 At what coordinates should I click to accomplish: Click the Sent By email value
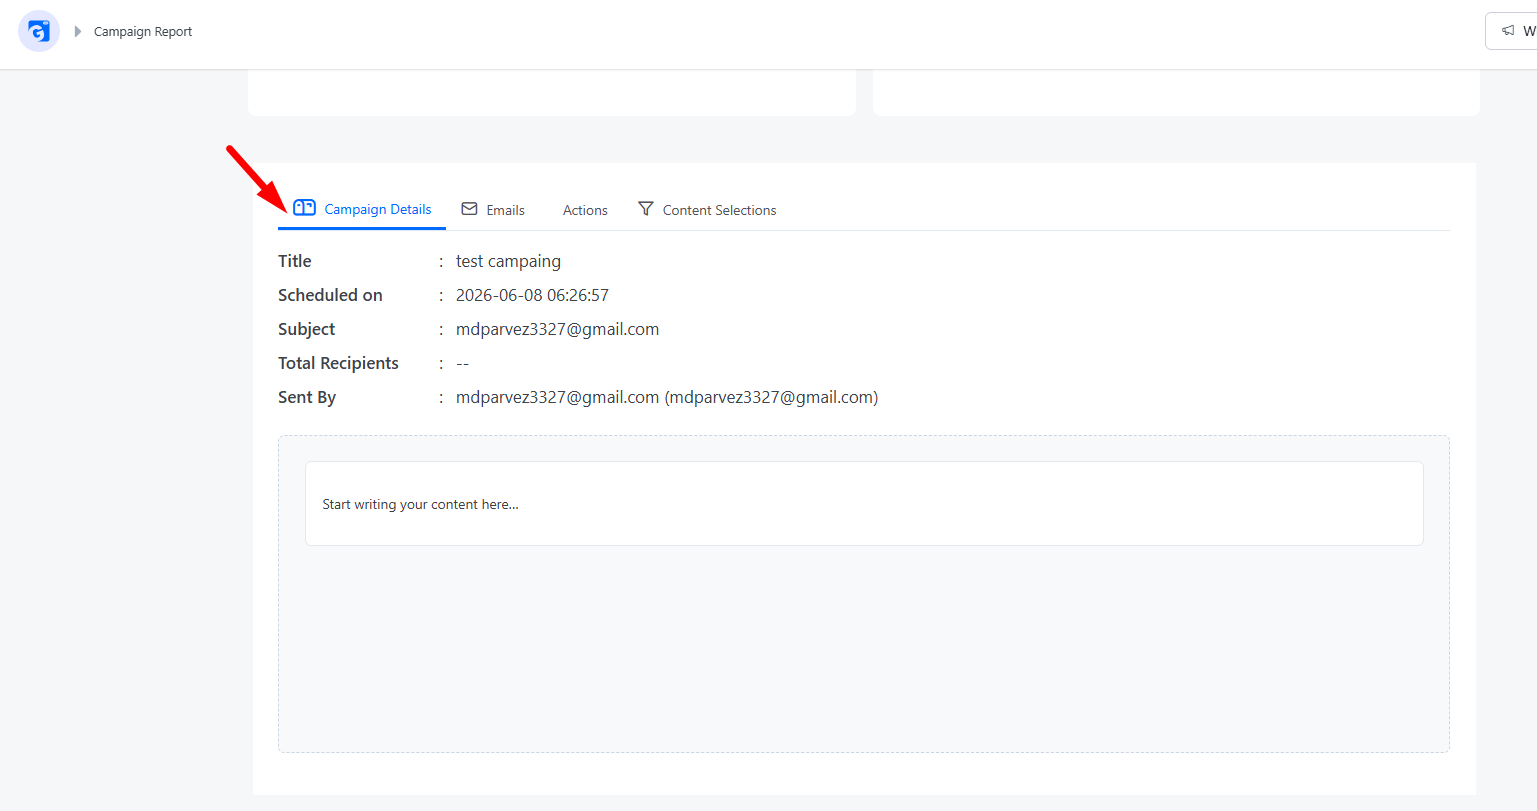tap(667, 397)
